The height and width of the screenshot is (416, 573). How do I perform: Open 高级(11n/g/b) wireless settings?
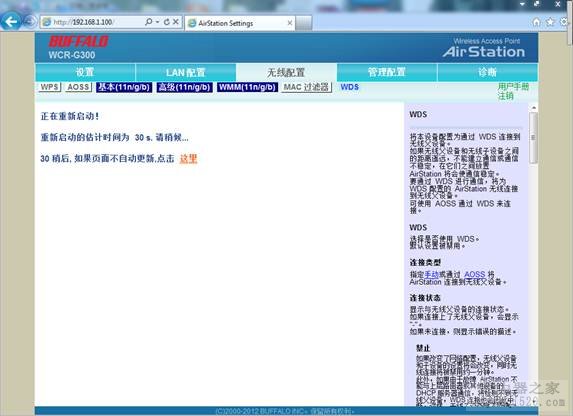point(185,87)
